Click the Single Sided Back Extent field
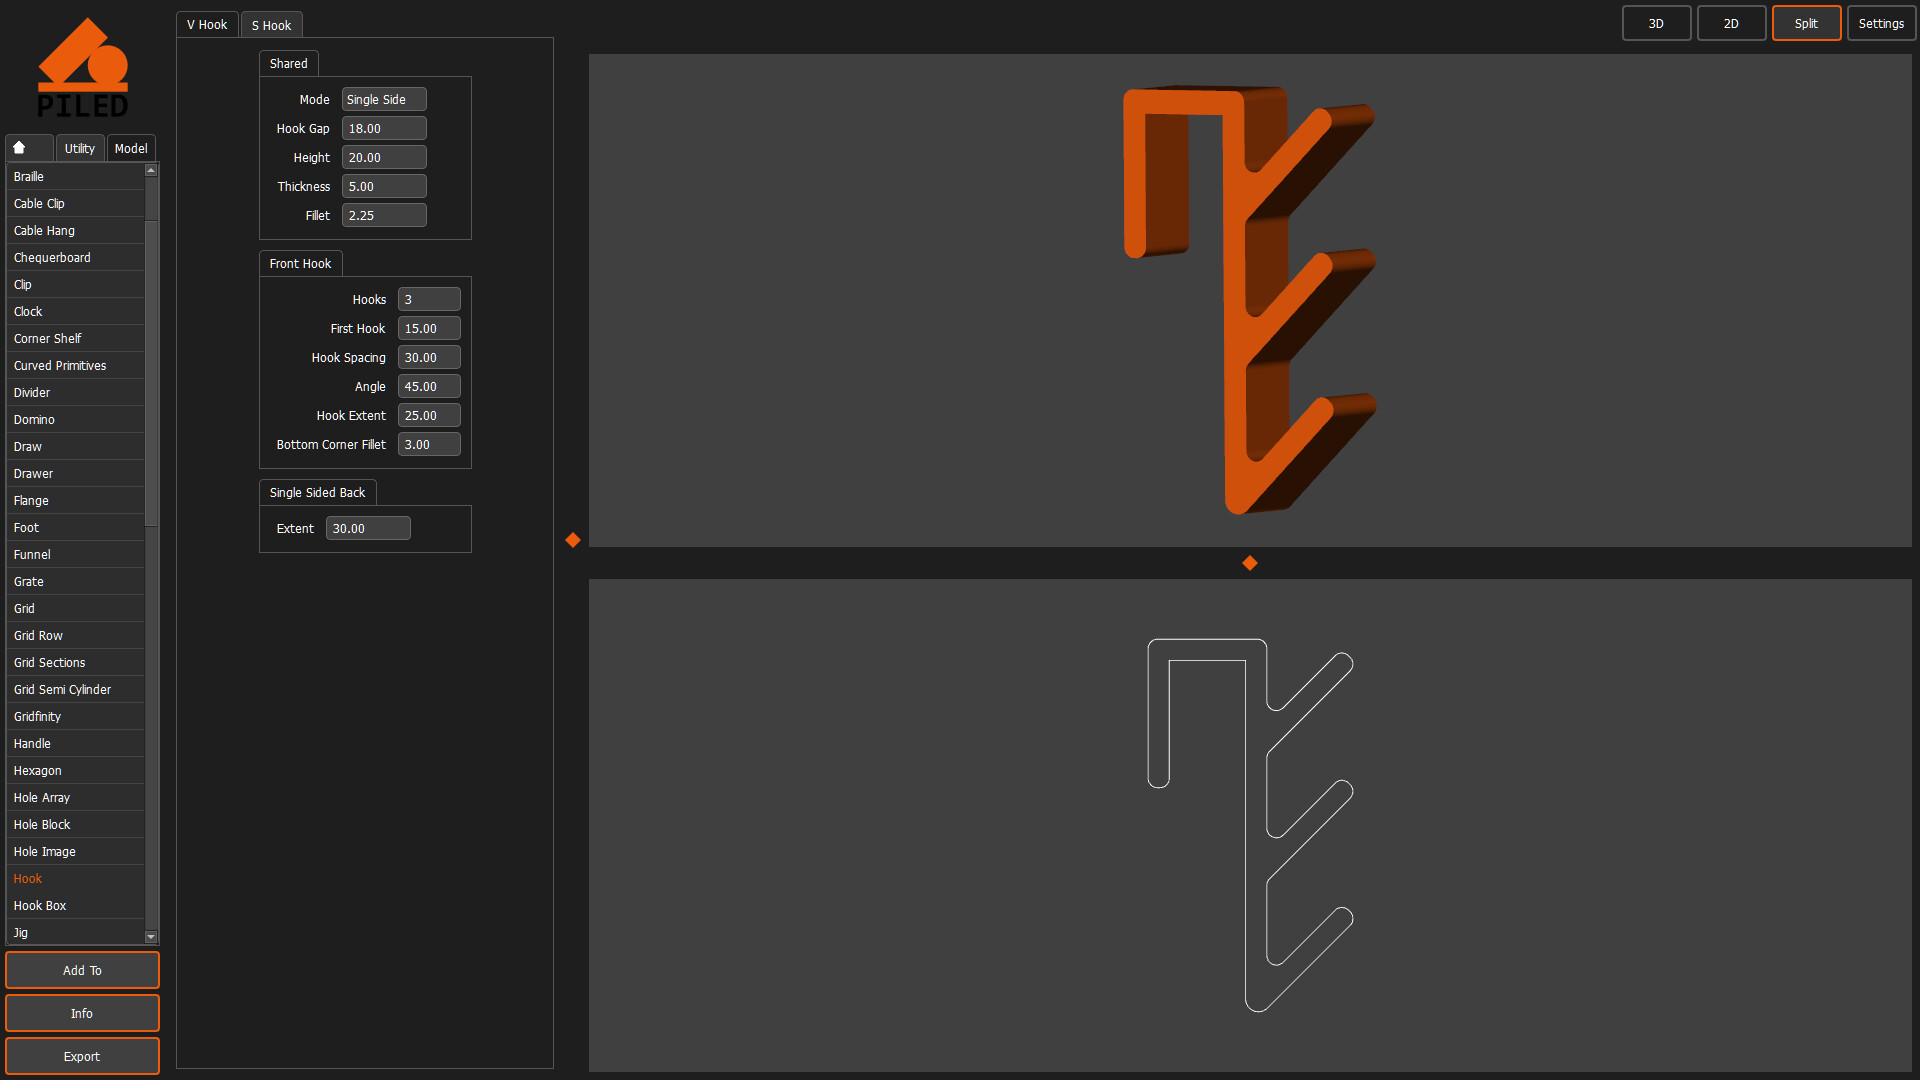 [x=368, y=529]
